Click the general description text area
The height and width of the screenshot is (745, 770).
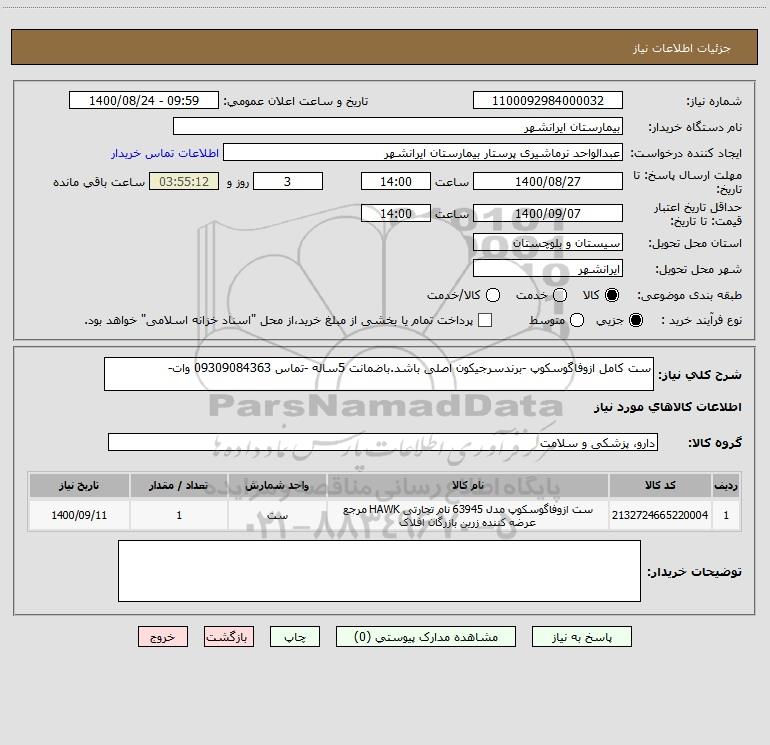pos(379,374)
